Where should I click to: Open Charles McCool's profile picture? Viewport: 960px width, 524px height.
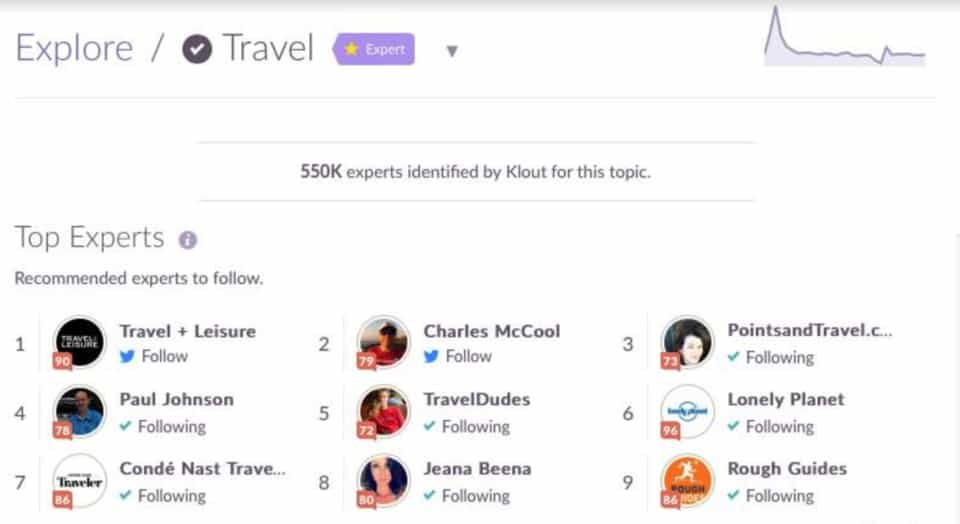click(383, 343)
